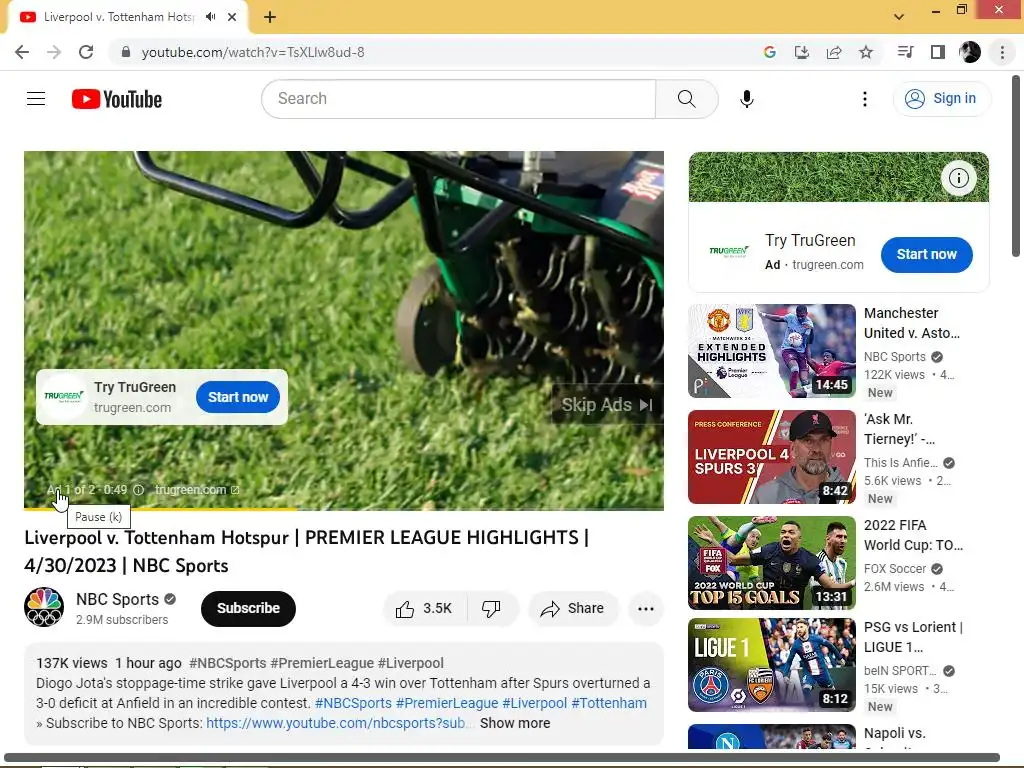
Task: Open trugreen.com link in video player
Action: 197,490
